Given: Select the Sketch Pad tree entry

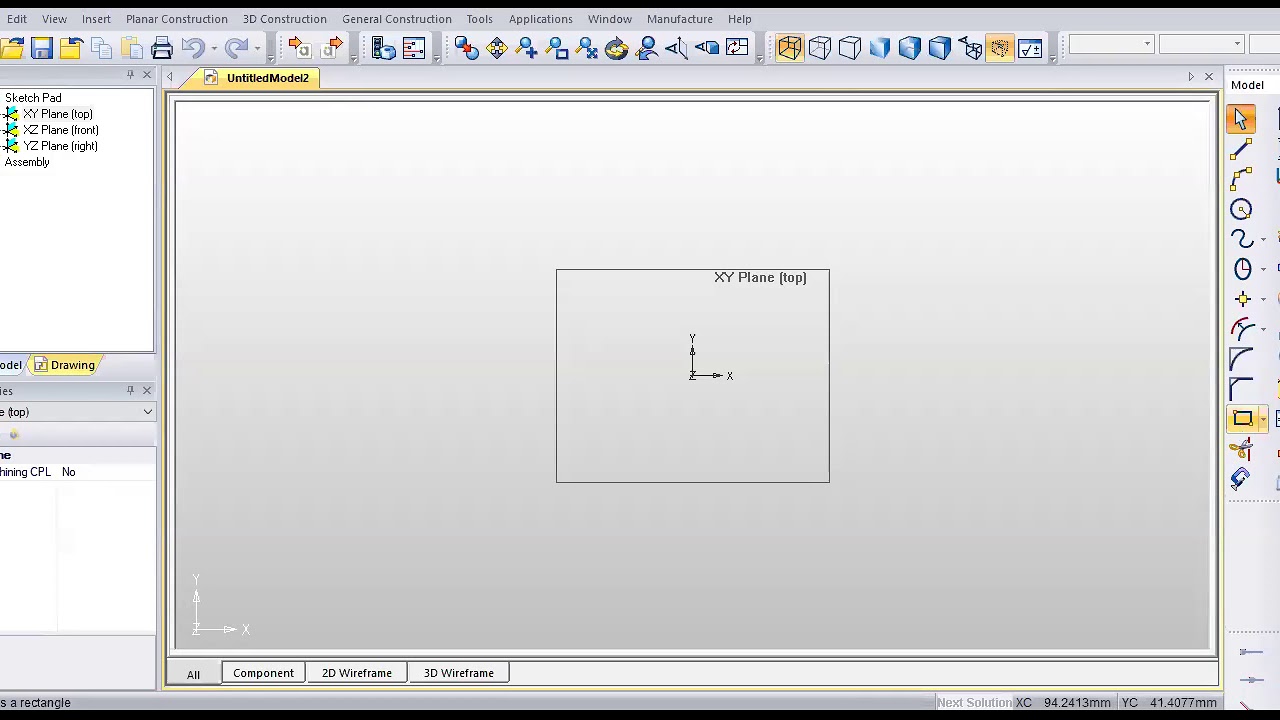Looking at the screenshot, I should pos(33,98).
